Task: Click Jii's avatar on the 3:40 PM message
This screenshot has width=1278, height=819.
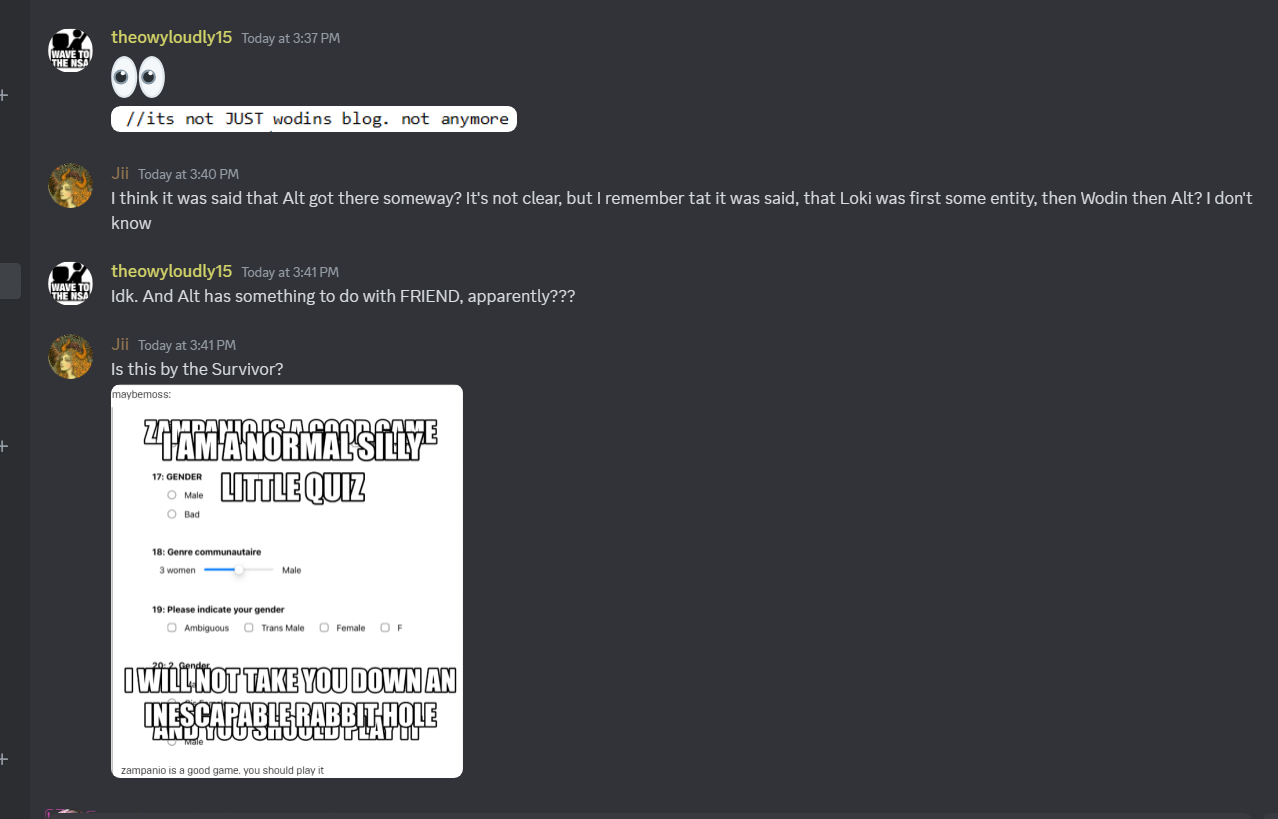Action: click(x=70, y=186)
